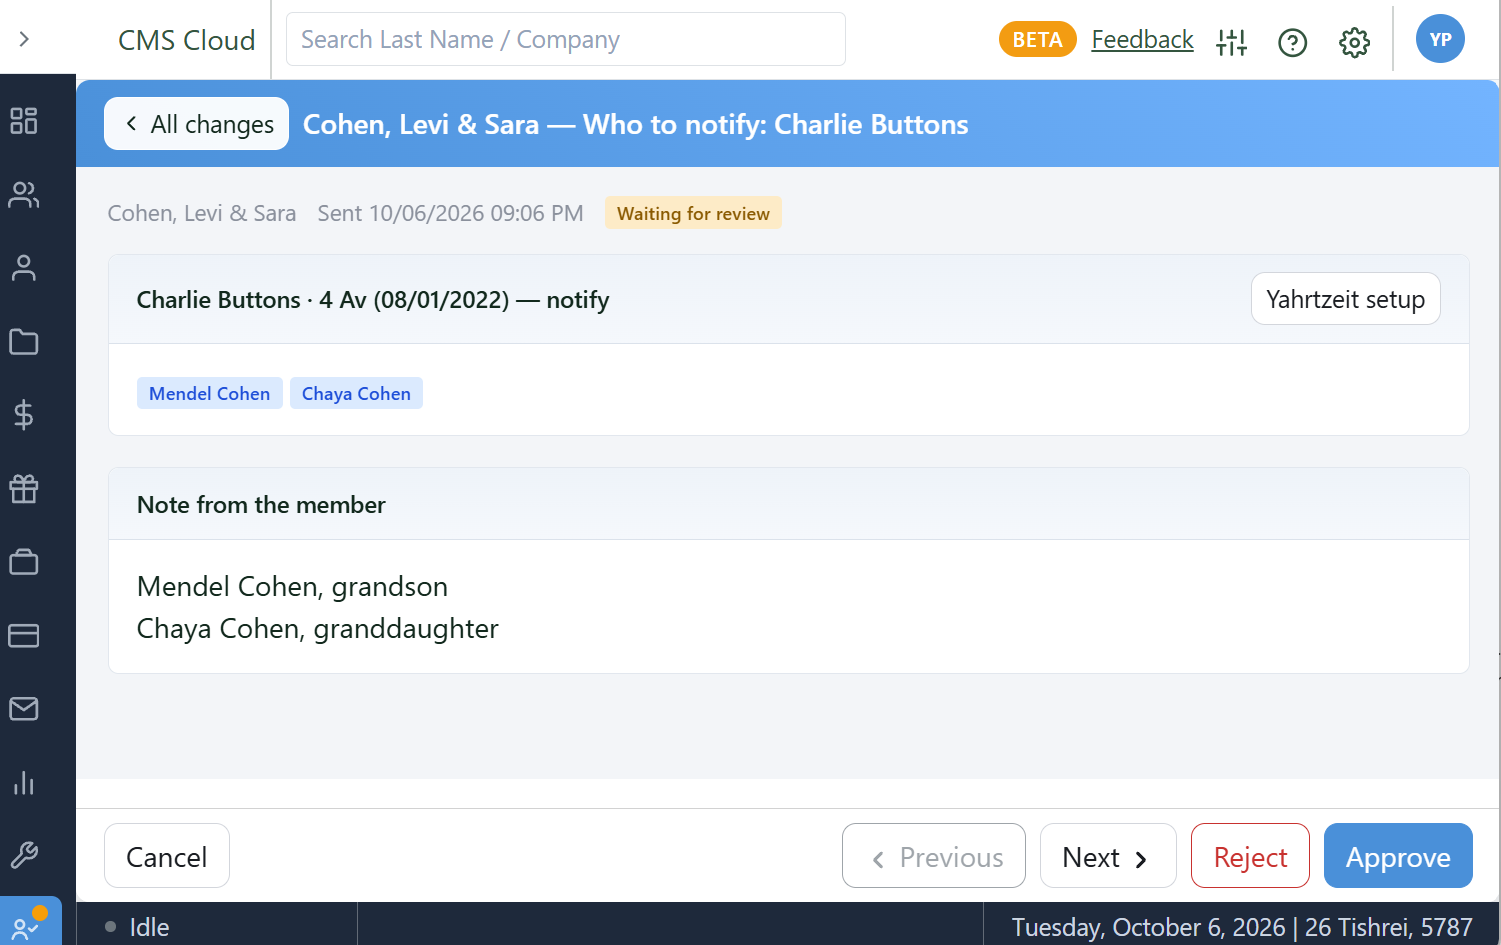Open the dashboard grid icon in sidebar
1501x945 pixels.
coord(24,121)
